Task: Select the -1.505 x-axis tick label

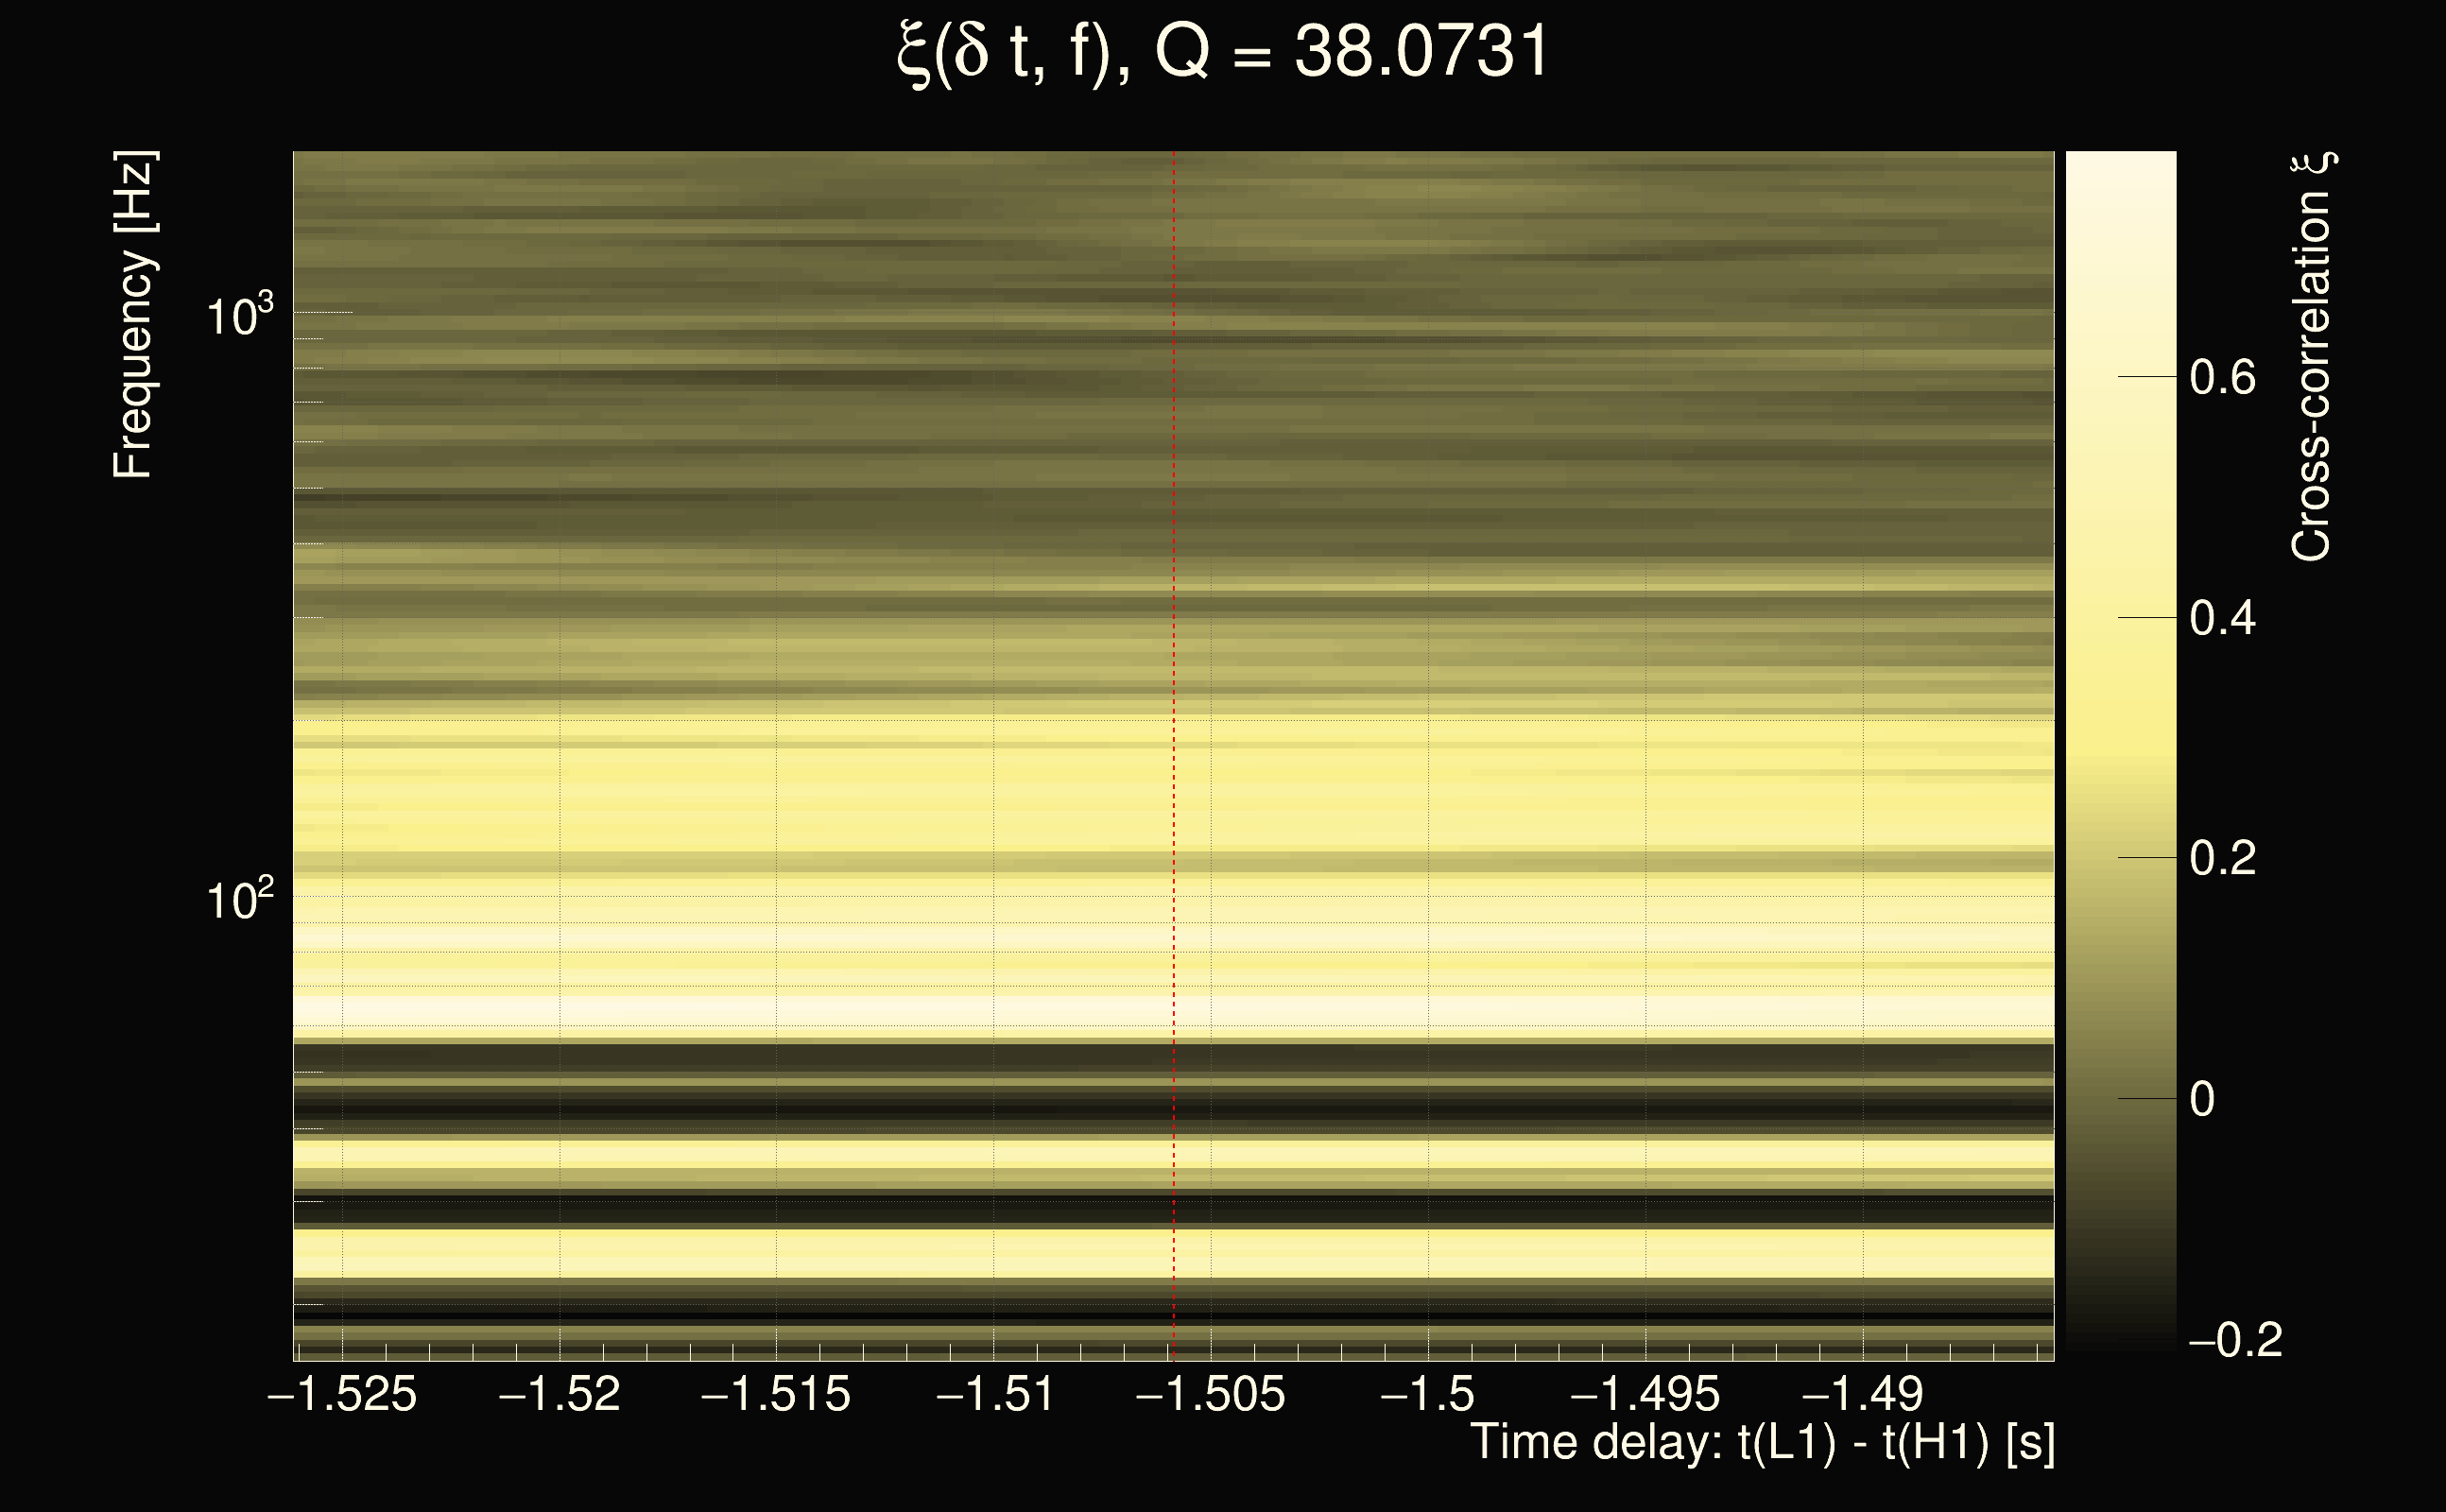Action: coord(1210,1394)
